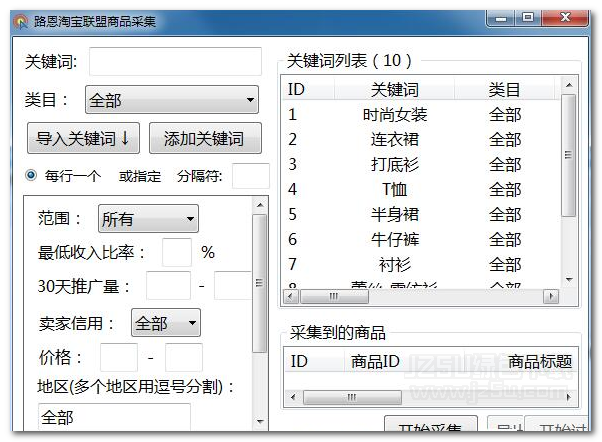This screenshot has width=602, height=442.
Task: Select the 连衣裙 keyword row
Action: pyautogui.click(x=422, y=139)
